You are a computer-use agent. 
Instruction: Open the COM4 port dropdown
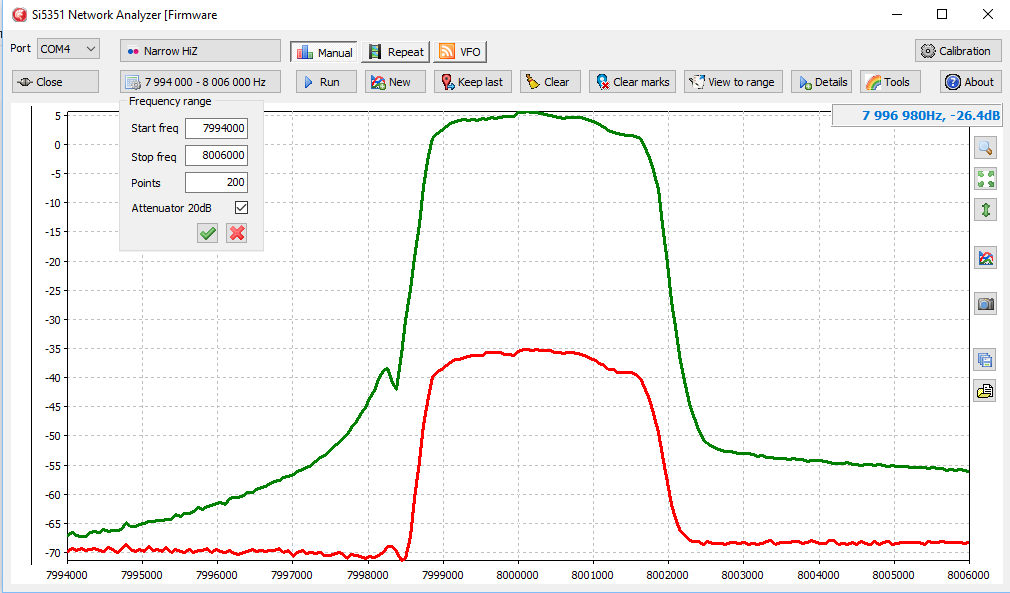click(68, 49)
